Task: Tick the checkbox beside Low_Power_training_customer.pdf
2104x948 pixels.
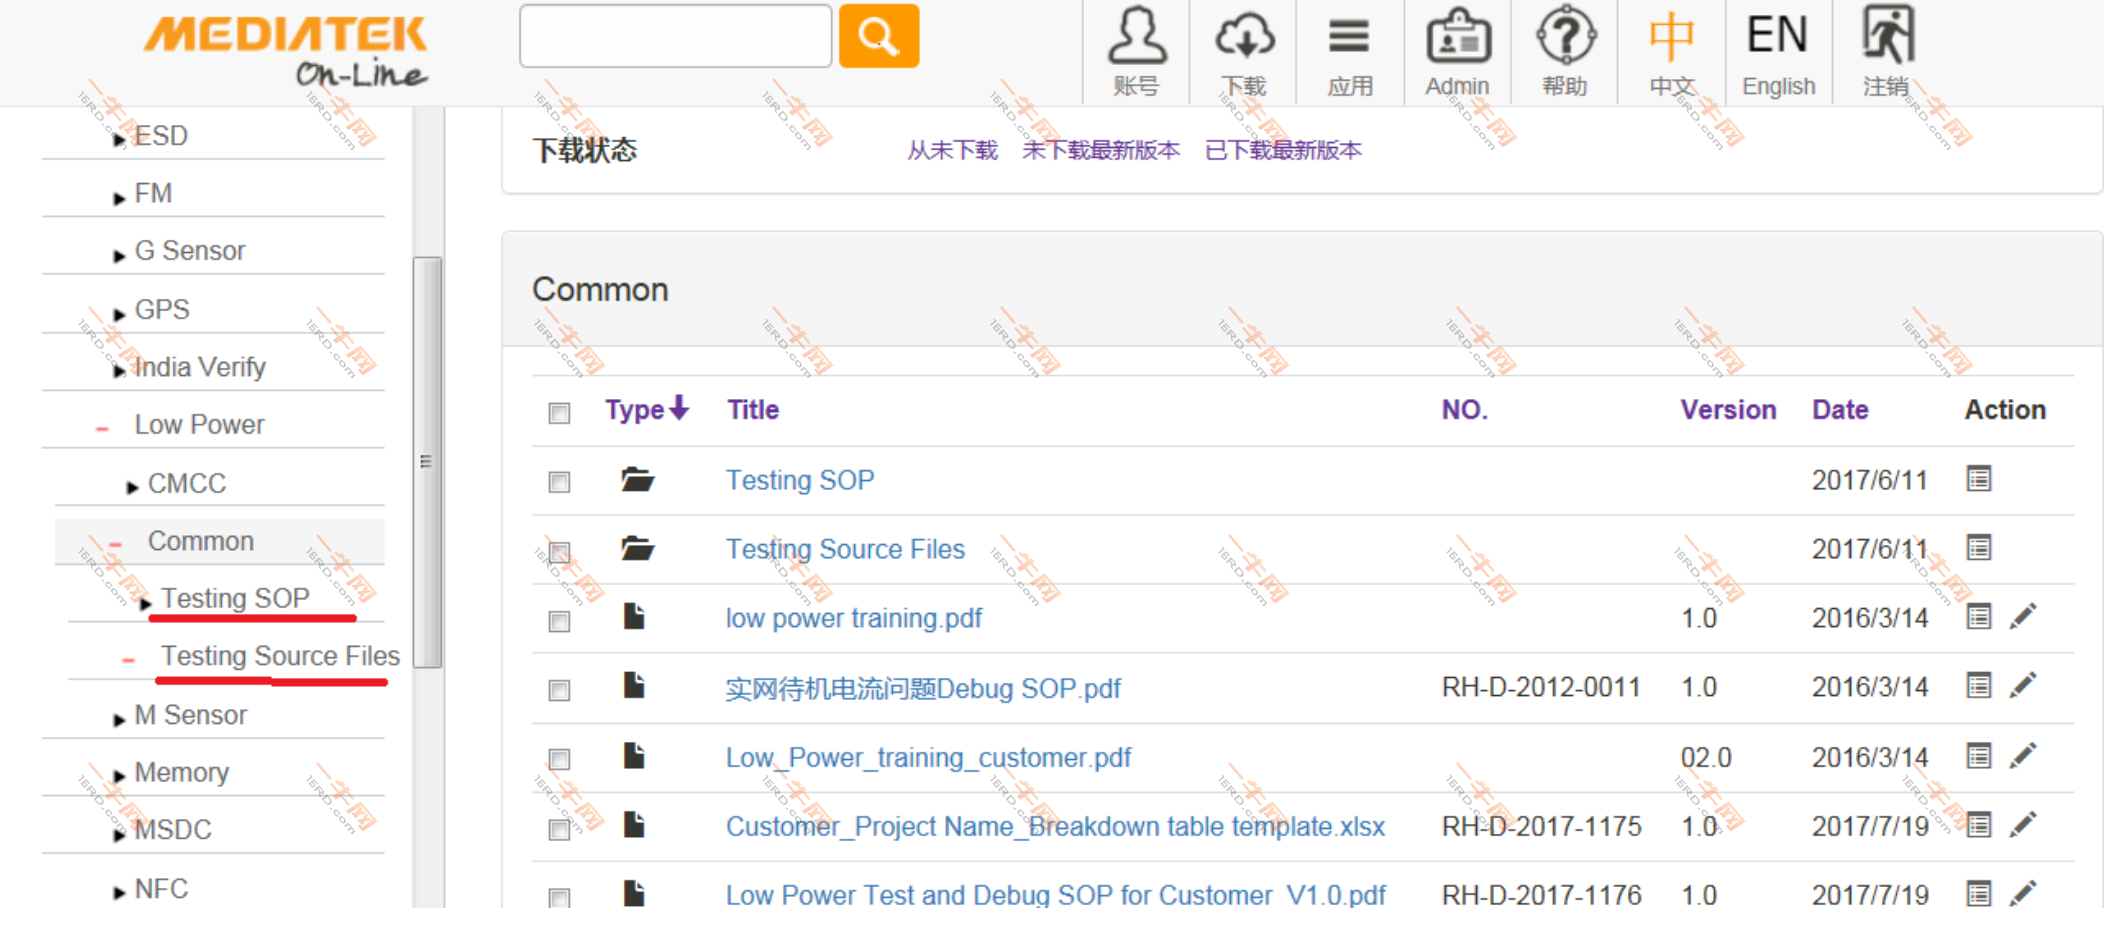Action: tap(558, 759)
